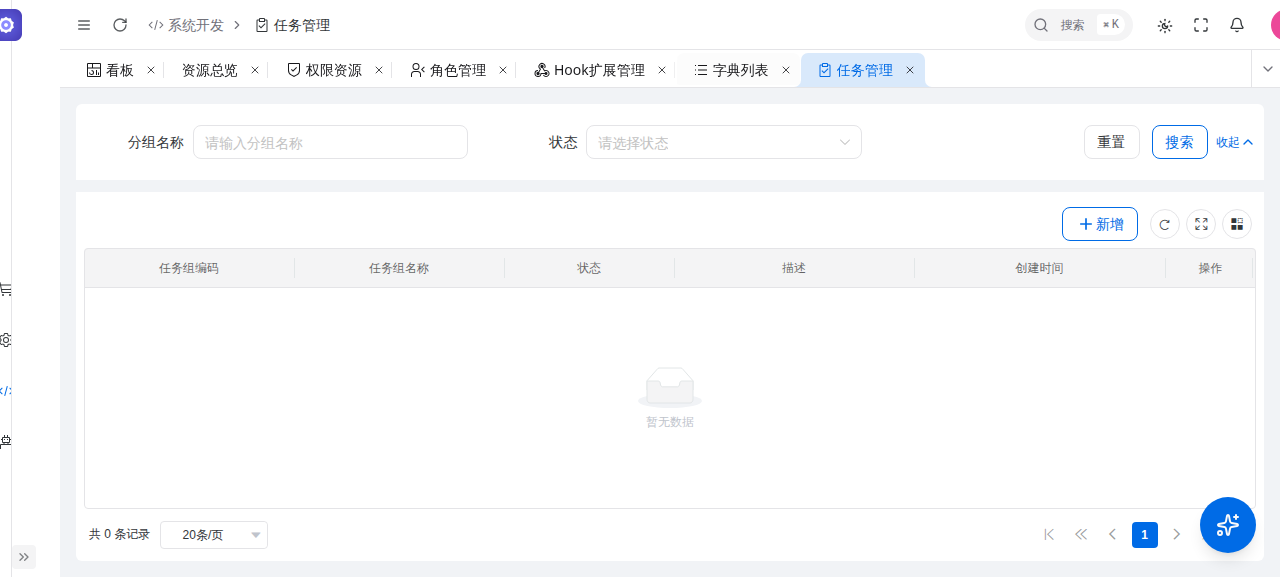Viewport: 1280px width, 577px height.
Task: Select the active 任务管理 tab
Action: [855, 70]
